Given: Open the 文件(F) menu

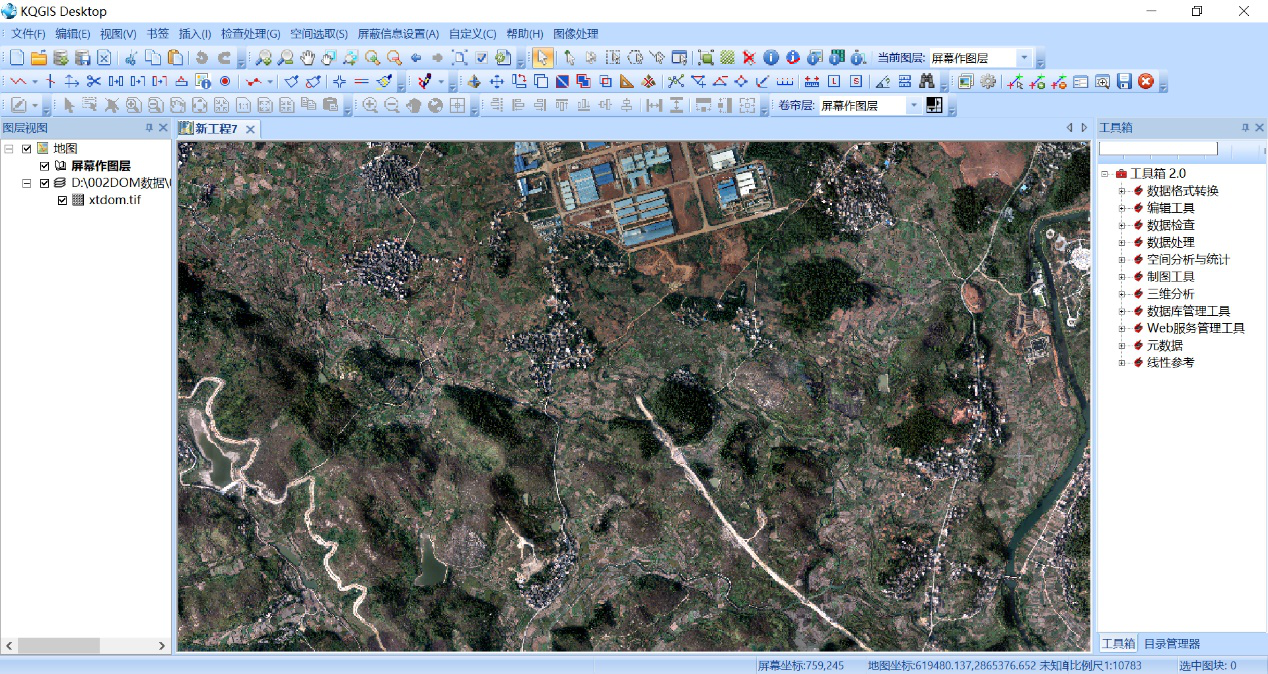Looking at the screenshot, I should coord(28,34).
